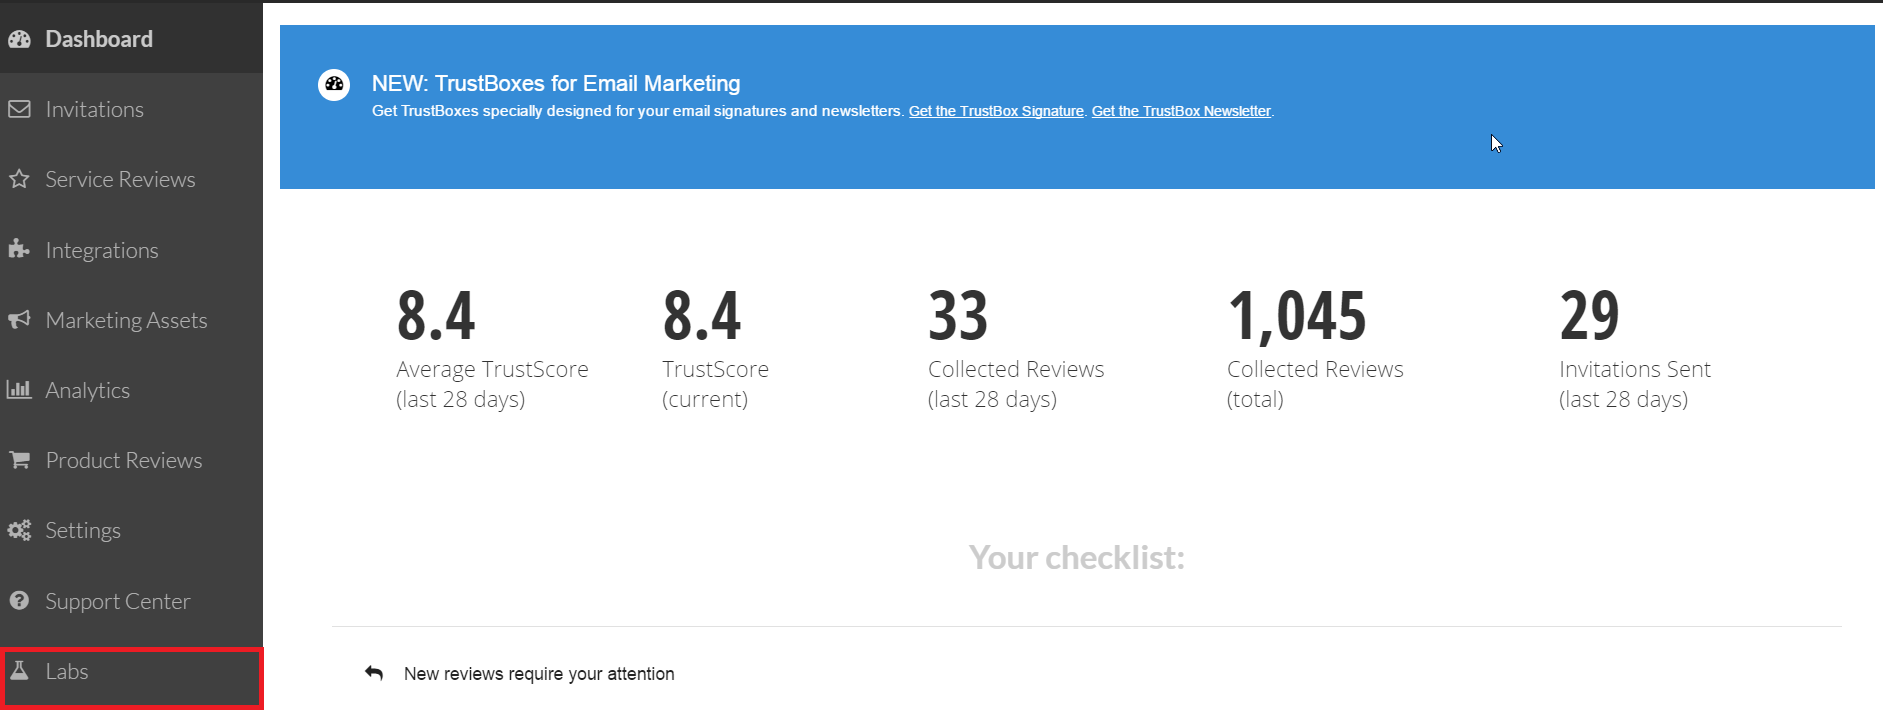Open Marketing Assets section
1883x710 pixels.
coord(131,320)
